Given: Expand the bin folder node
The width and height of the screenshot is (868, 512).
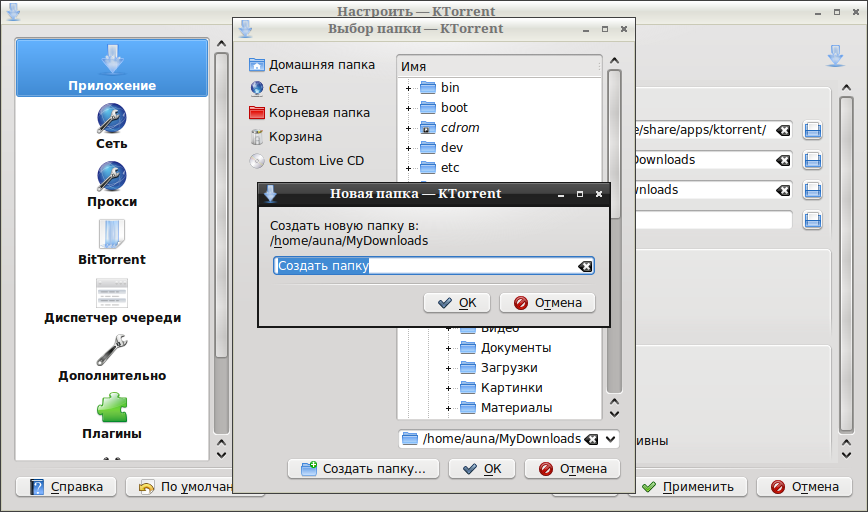Looking at the screenshot, I should click(x=409, y=88).
